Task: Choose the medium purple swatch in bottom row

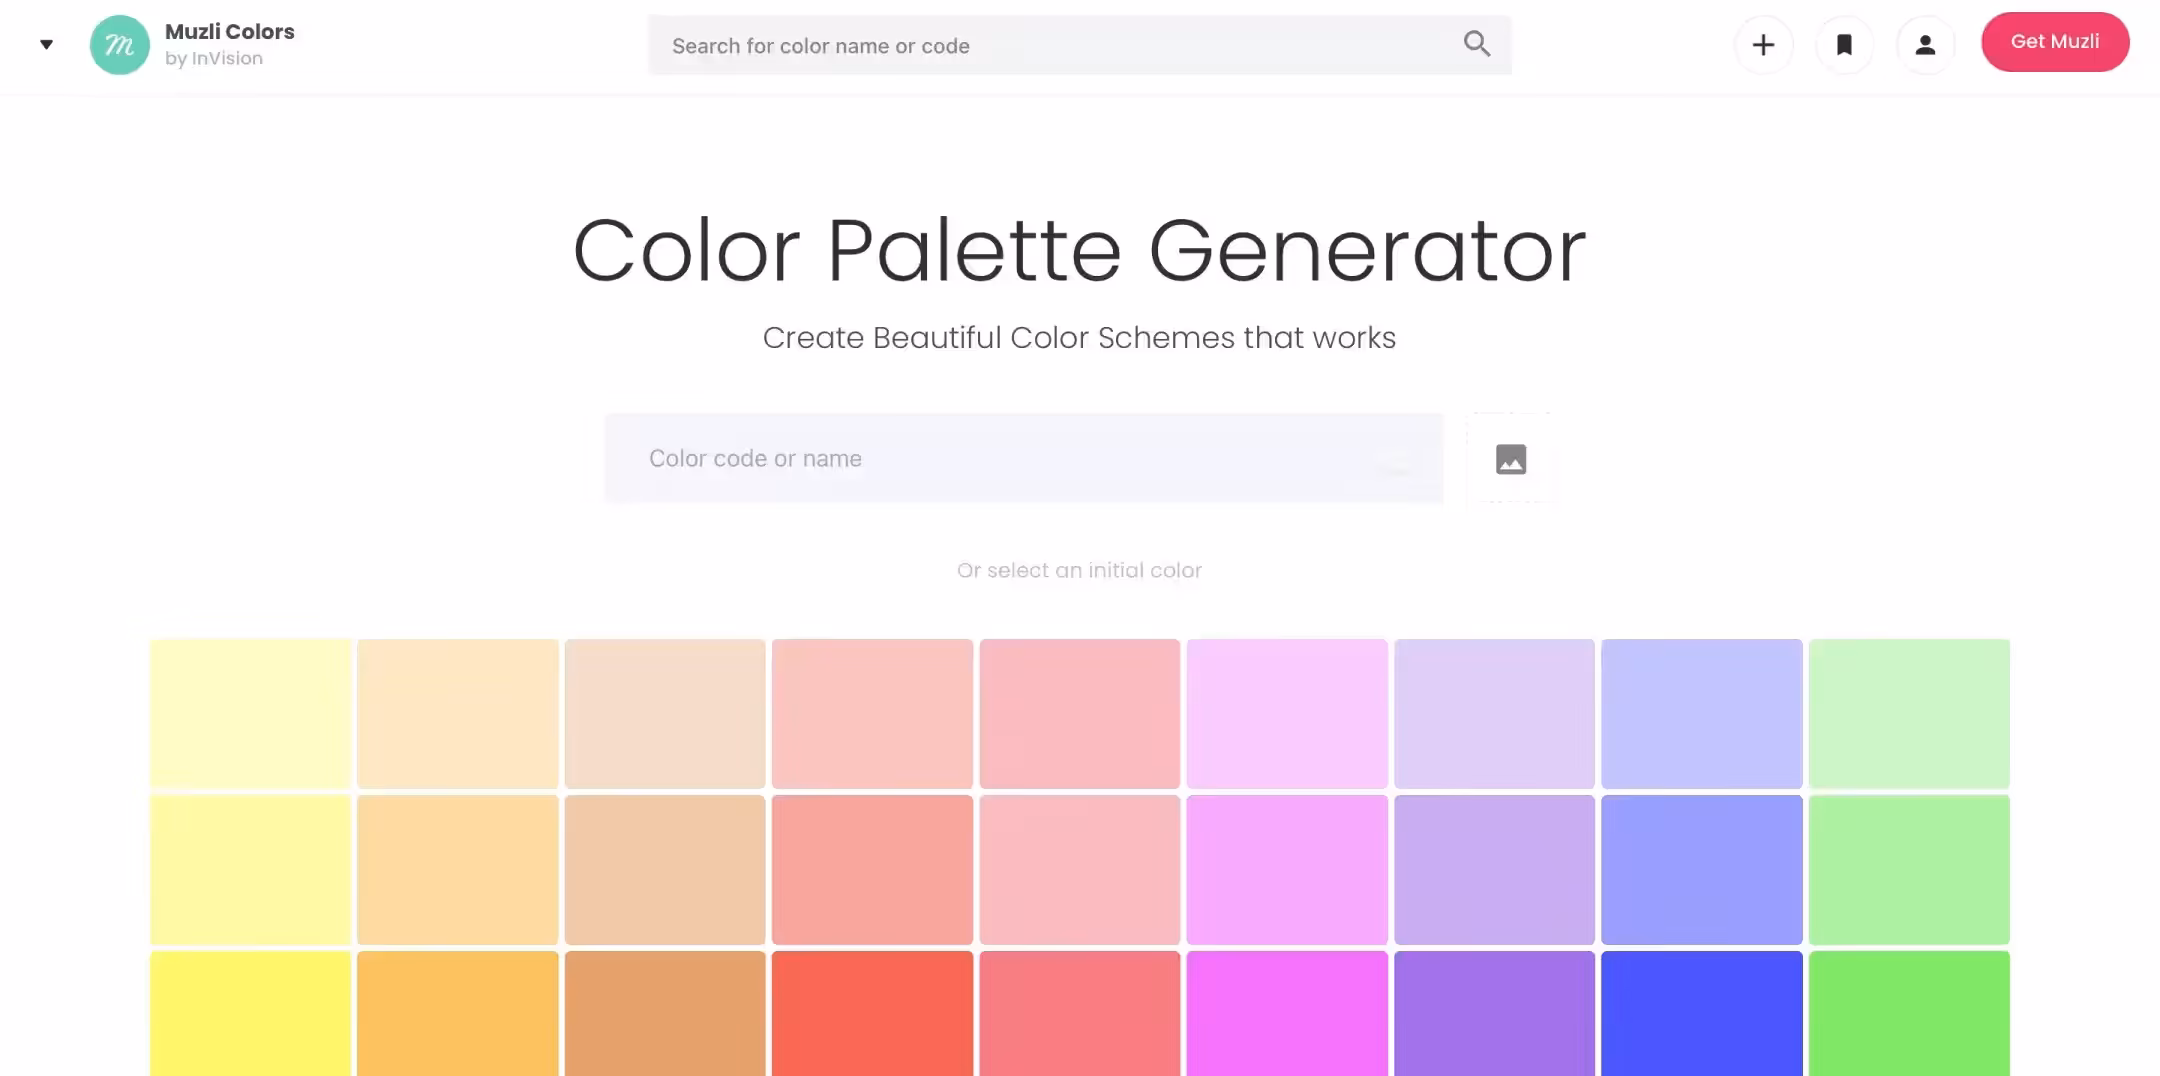Action: coord(1494,1012)
